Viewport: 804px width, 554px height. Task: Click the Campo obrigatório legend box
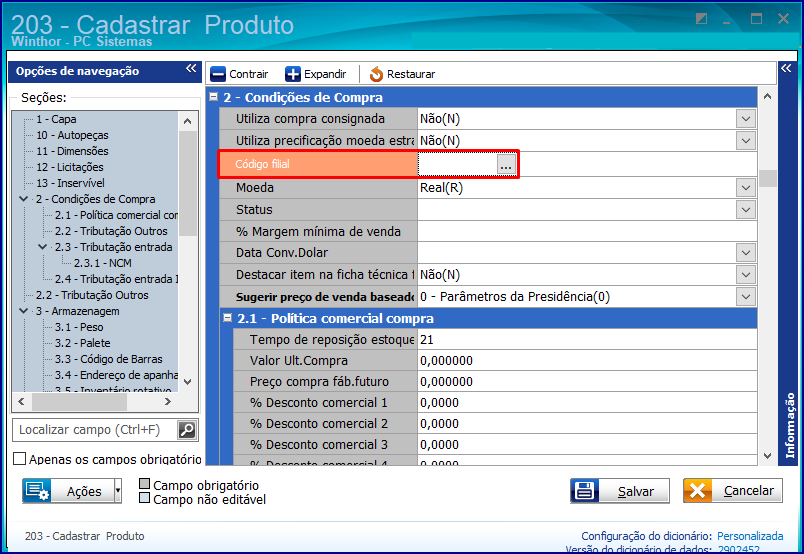(x=145, y=484)
